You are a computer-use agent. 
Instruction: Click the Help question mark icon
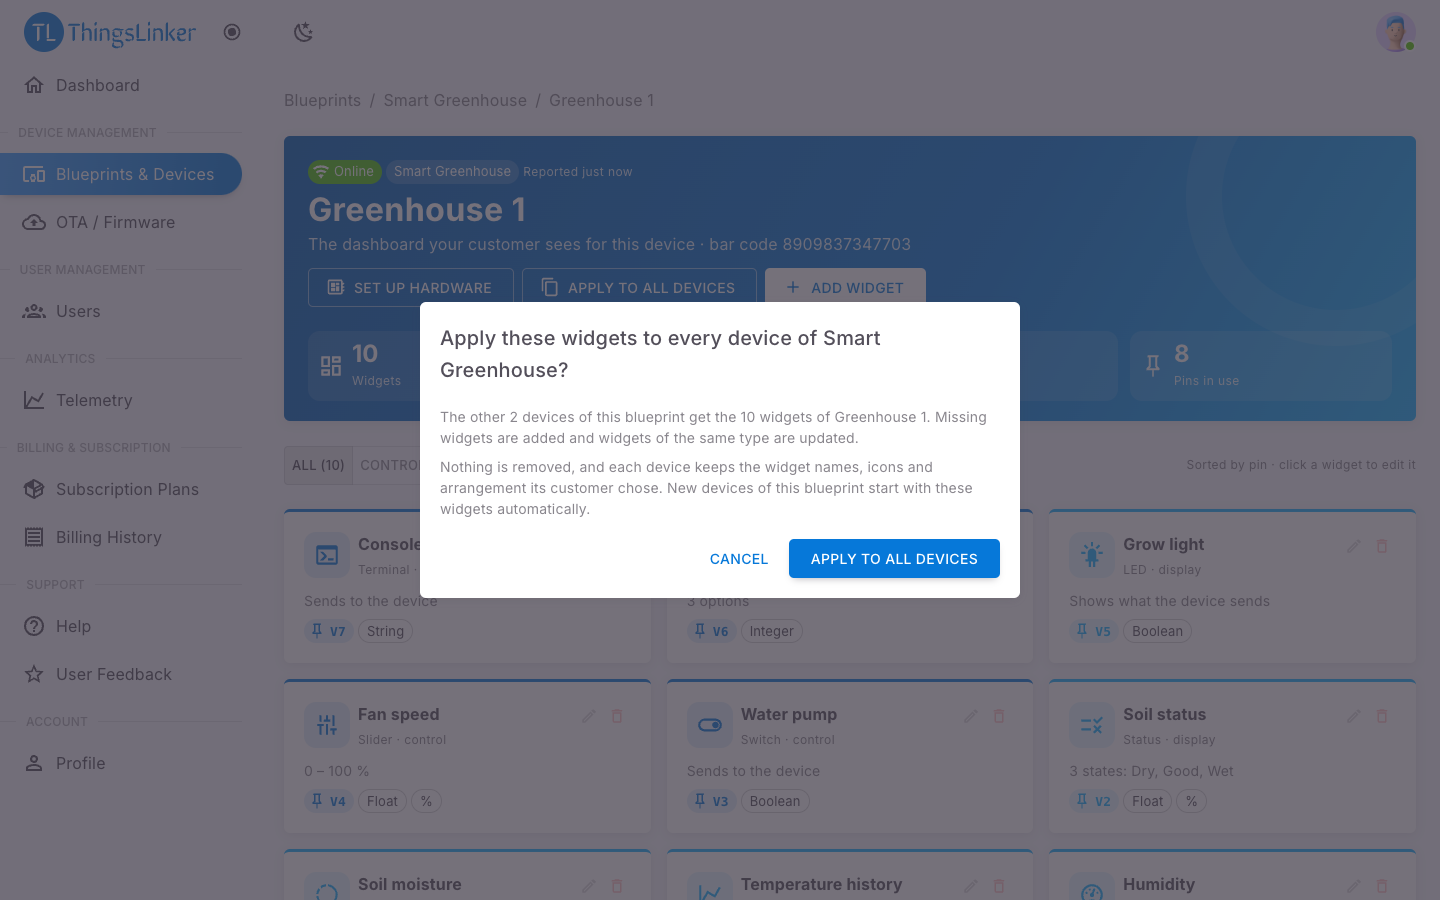(x=34, y=626)
